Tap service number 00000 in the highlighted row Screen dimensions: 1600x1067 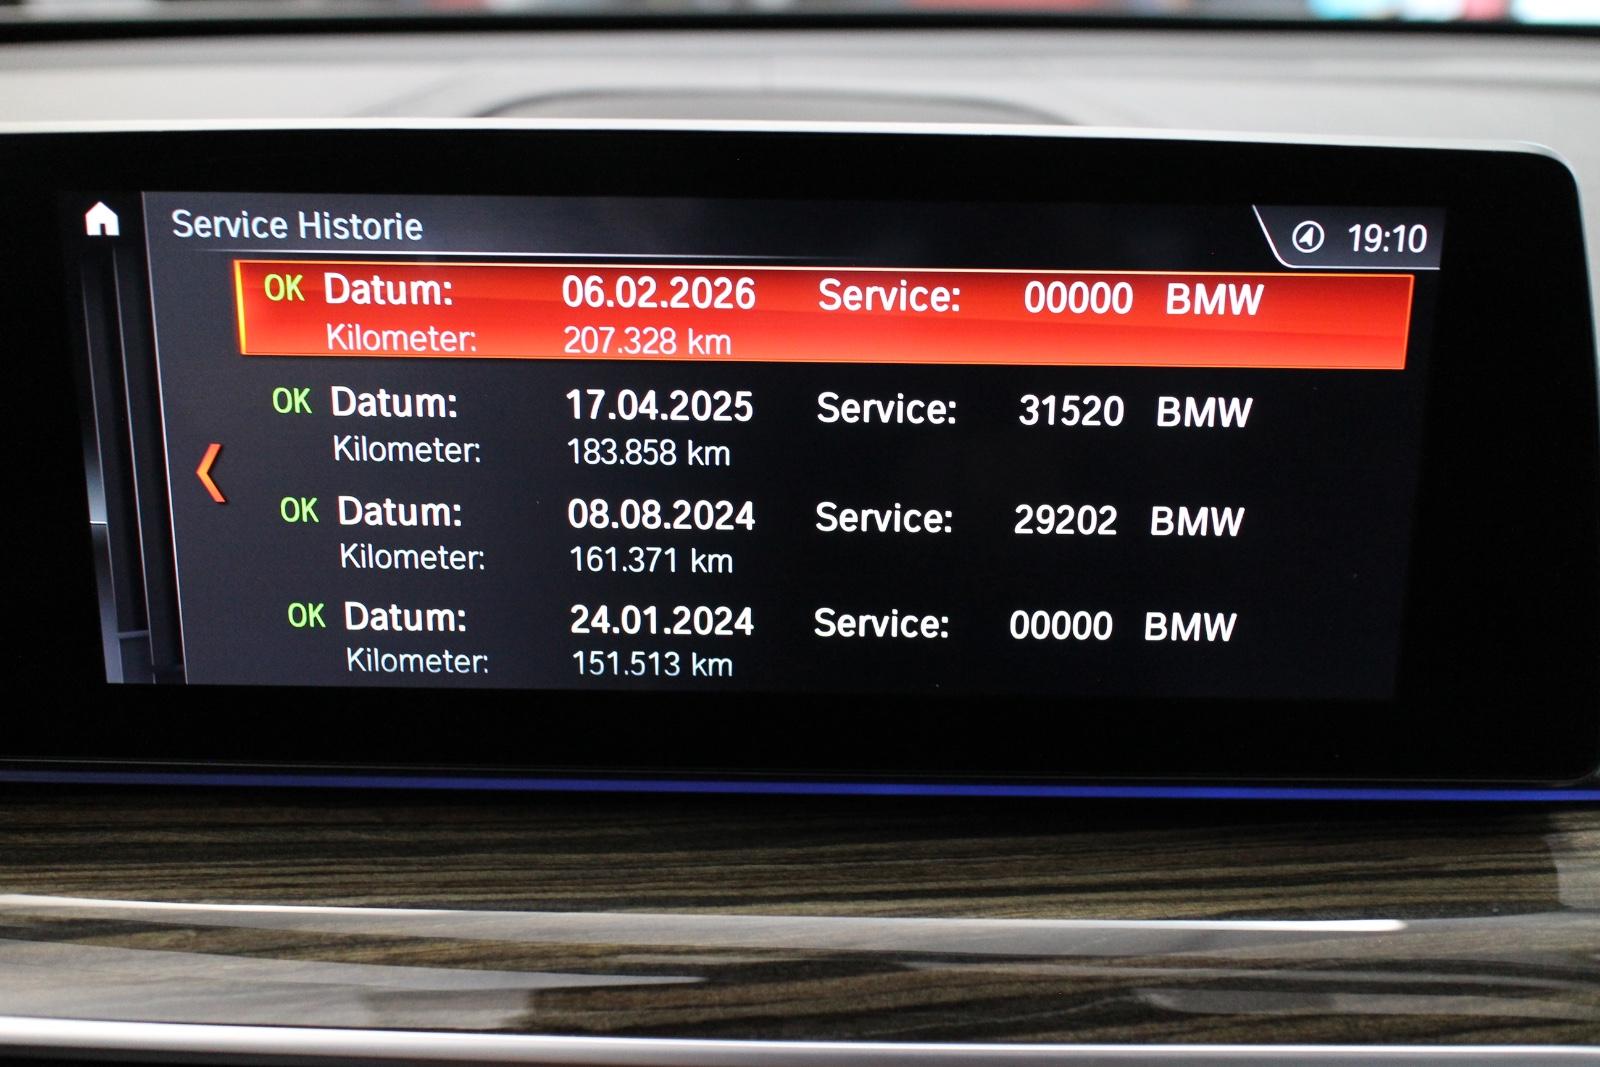point(1078,298)
